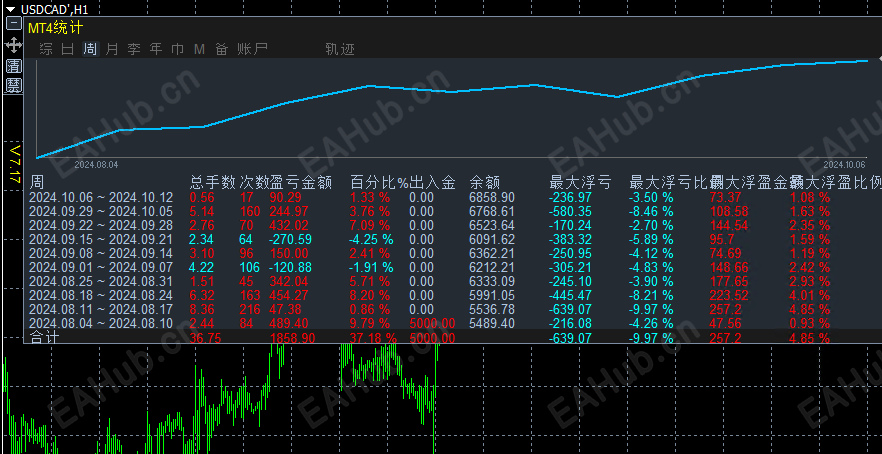882x454 pixels.
Task: Click the max floating loss -580.35
Action: coord(570,212)
